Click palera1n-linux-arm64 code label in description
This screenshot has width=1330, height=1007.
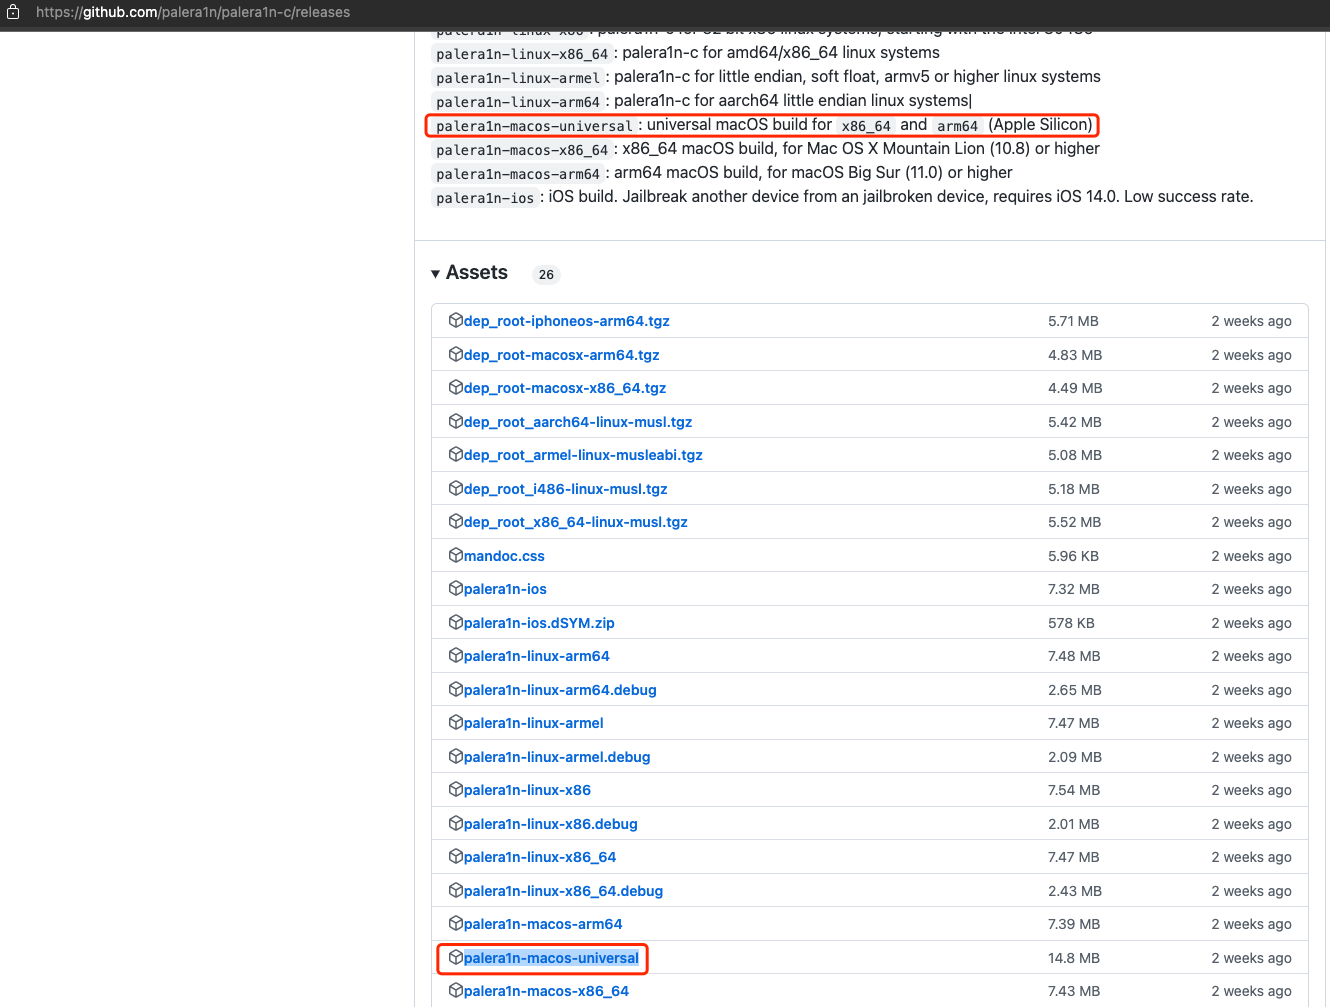click(518, 102)
